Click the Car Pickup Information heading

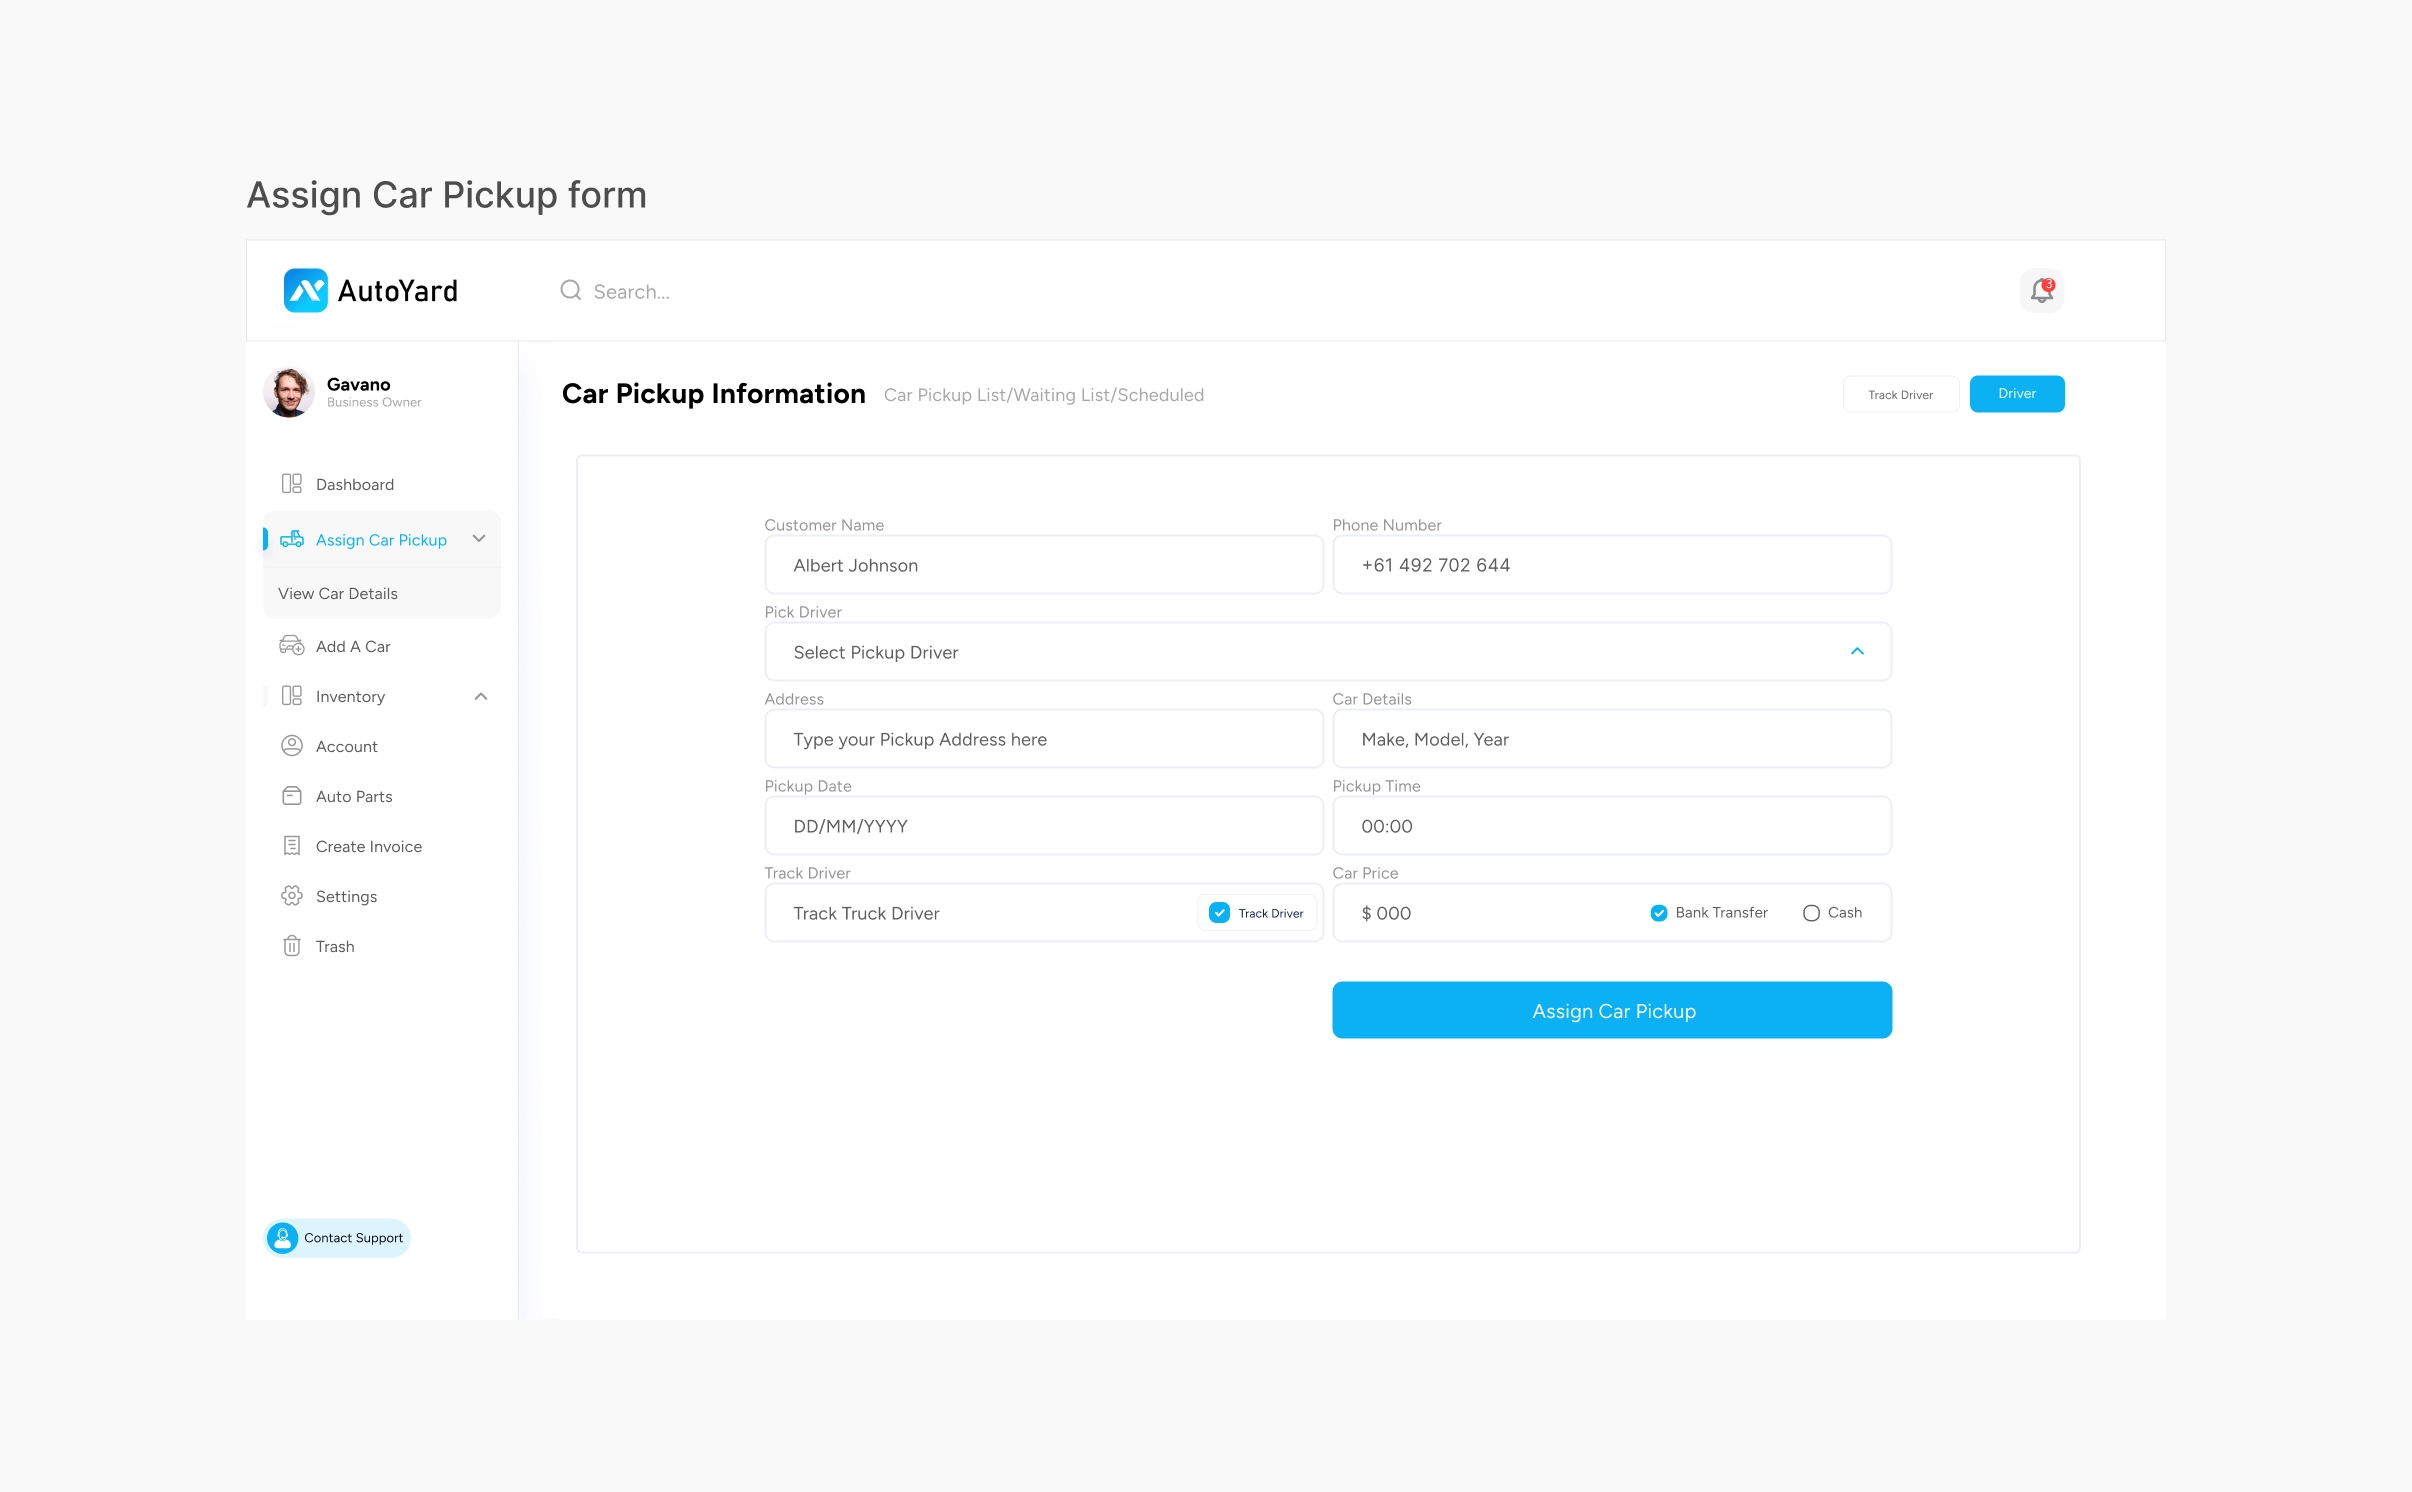pos(714,394)
